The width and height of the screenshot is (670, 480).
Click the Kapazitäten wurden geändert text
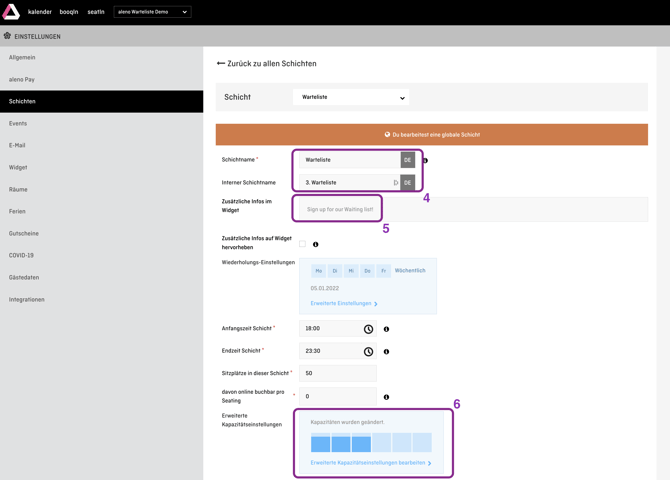coord(347,422)
